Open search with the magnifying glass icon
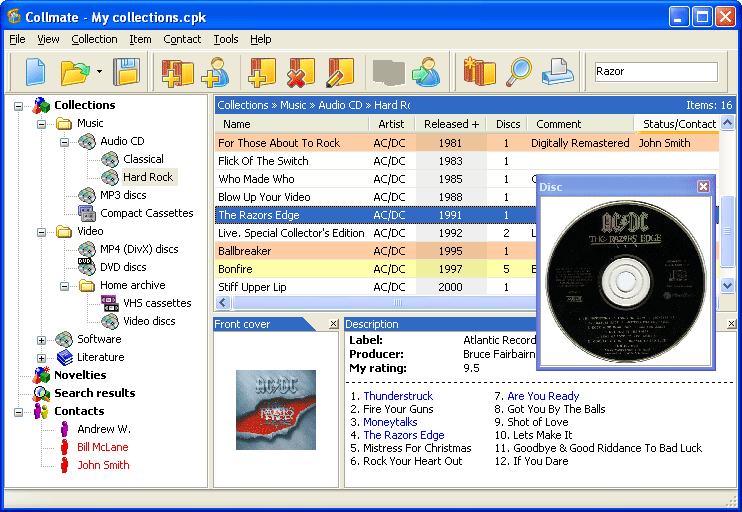The width and height of the screenshot is (742, 512). click(x=519, y=72)
